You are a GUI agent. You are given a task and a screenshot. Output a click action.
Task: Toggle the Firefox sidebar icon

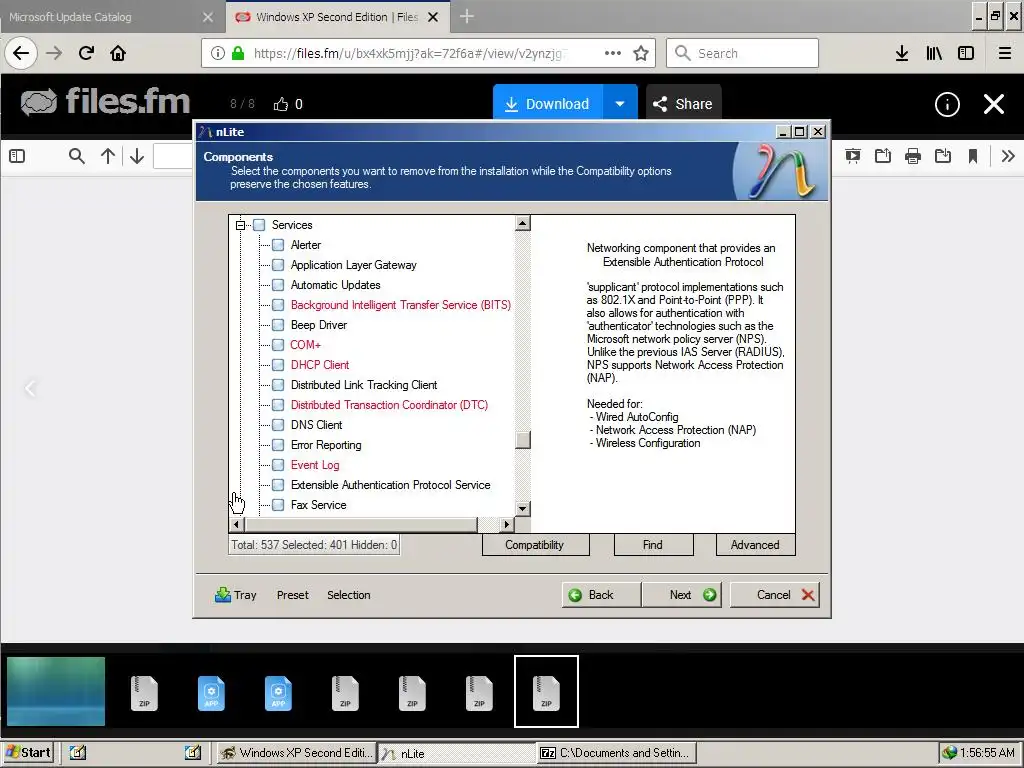(966, 53)
